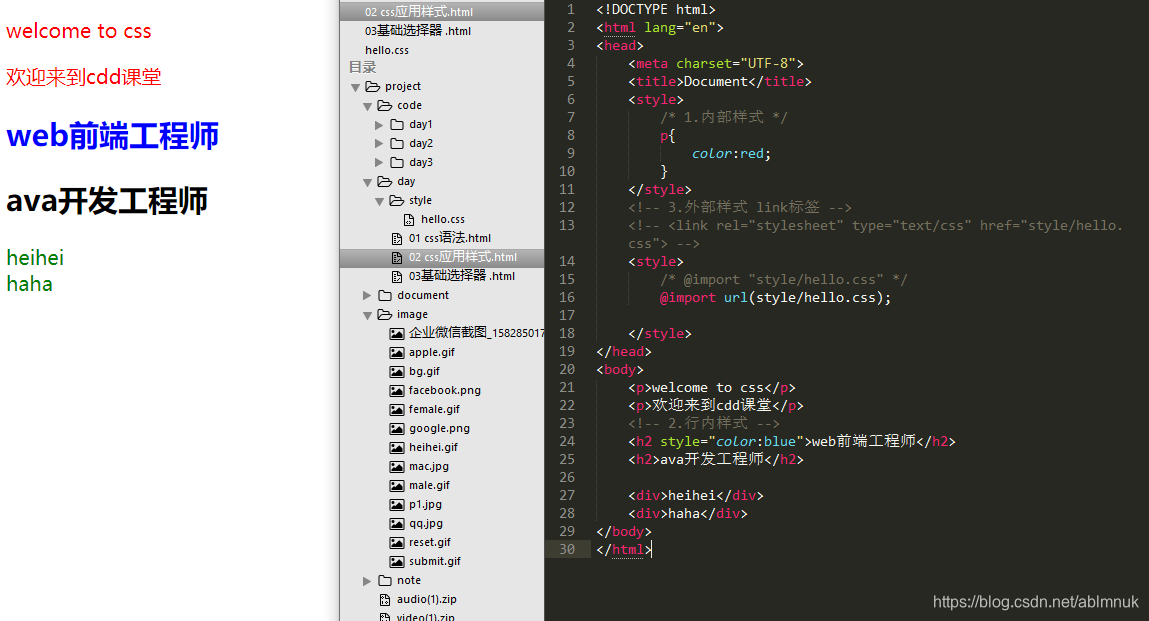
Task: Click the 02 css应用样式.html tree file icon
Action: click(396, 257)
